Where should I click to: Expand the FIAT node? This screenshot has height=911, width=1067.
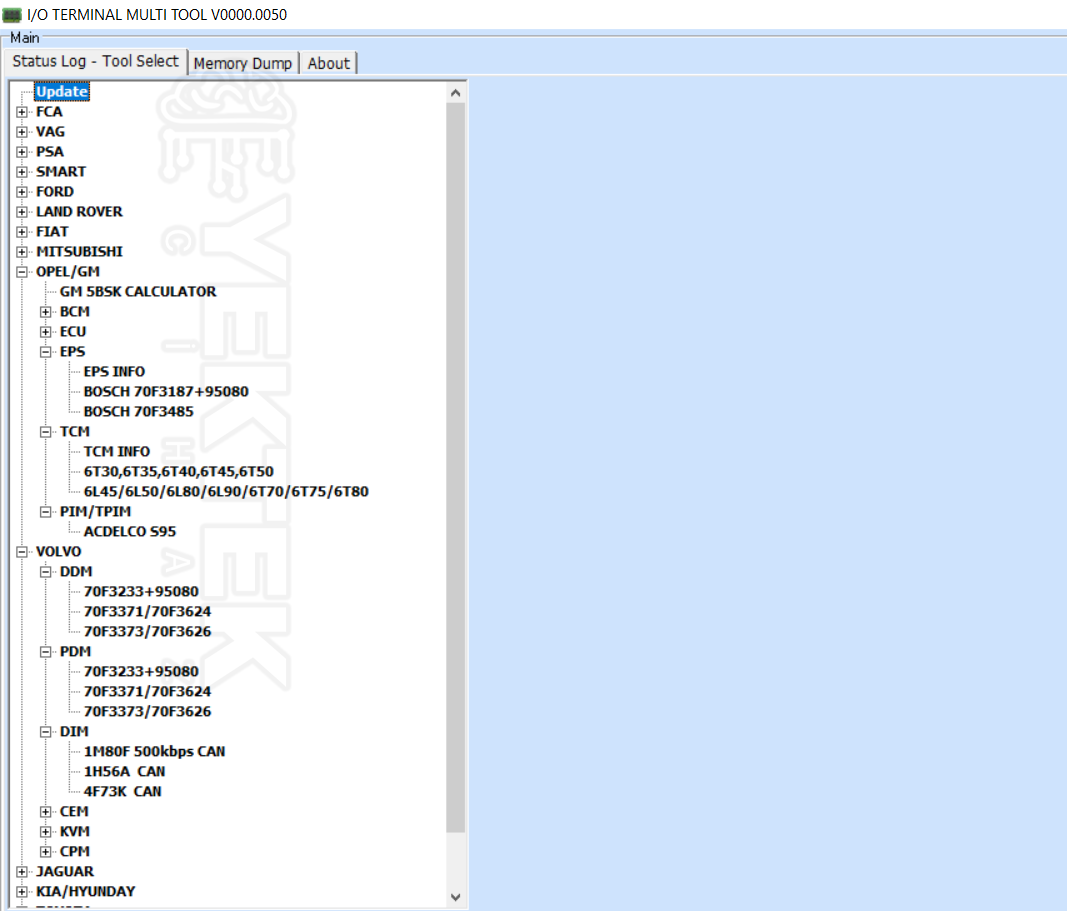pyautogui.click(x=22, y=232)
